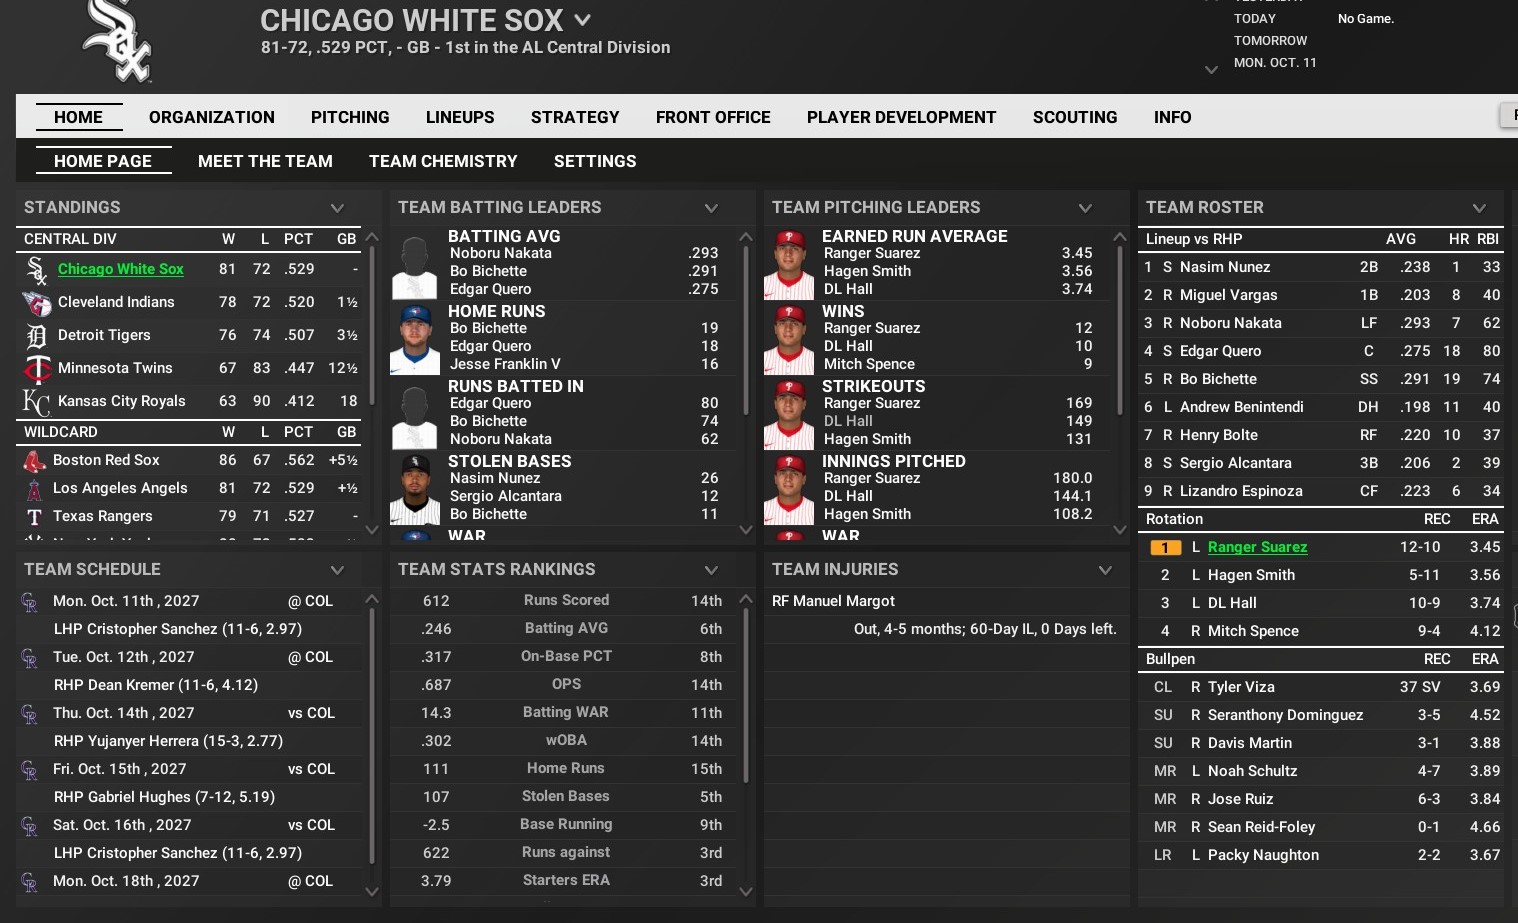Open the Team Roster panel dropdown
The image size is (1518, 923).
click(1479, 208)
